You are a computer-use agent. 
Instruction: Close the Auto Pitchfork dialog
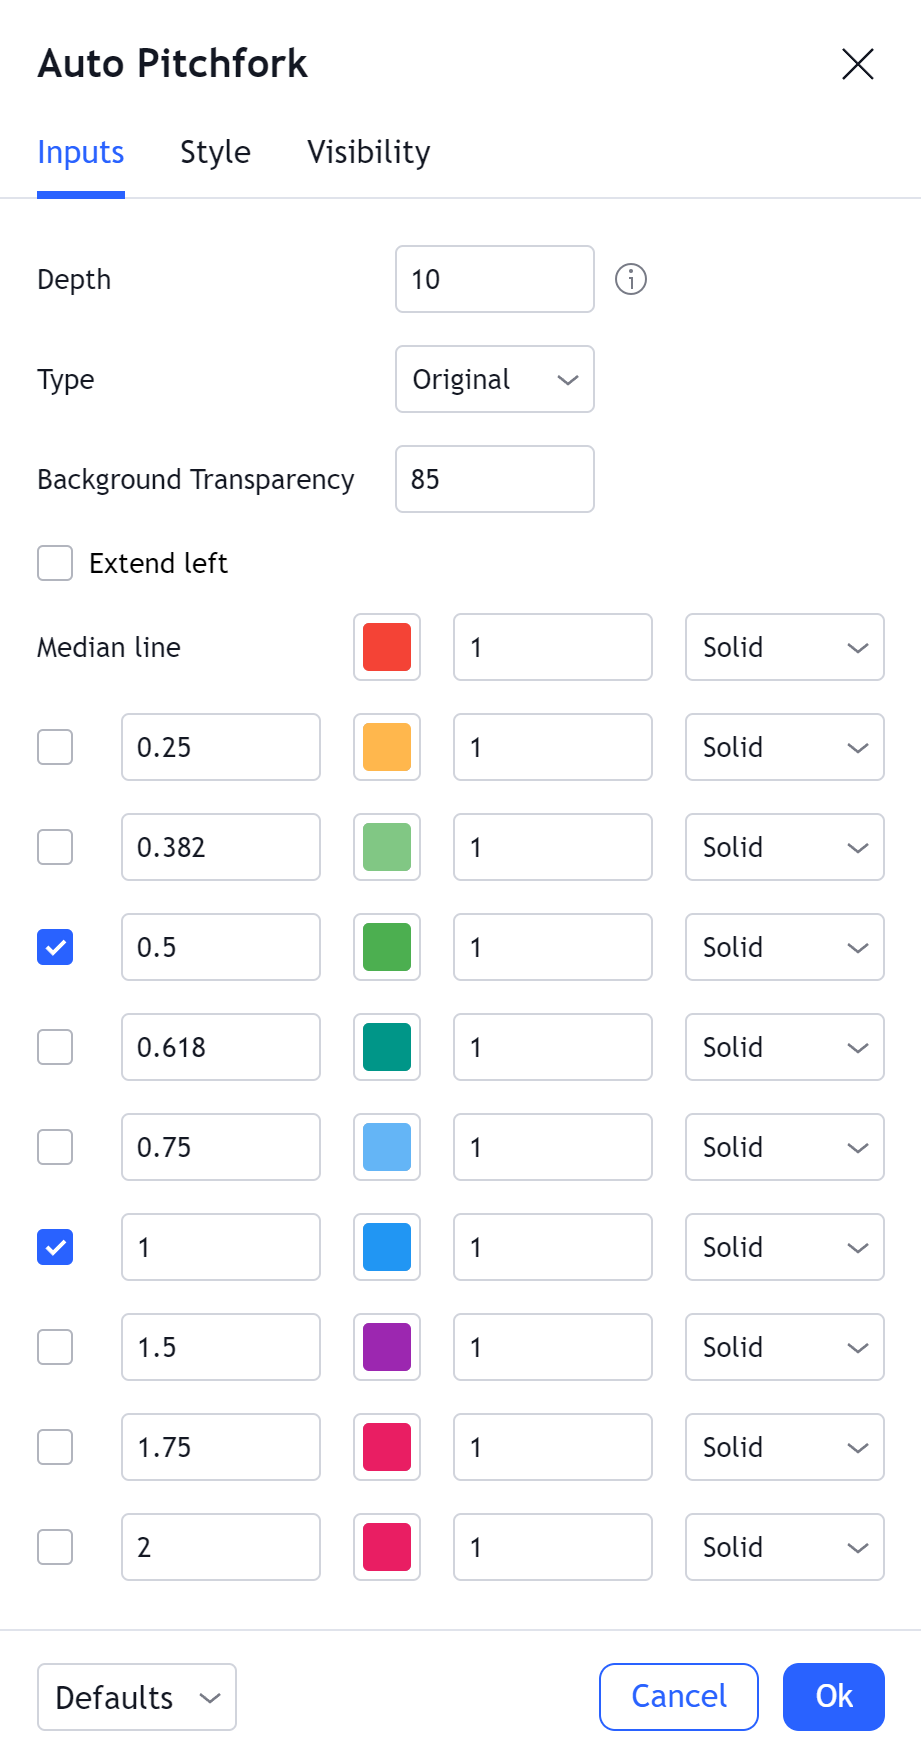(857, 64)
